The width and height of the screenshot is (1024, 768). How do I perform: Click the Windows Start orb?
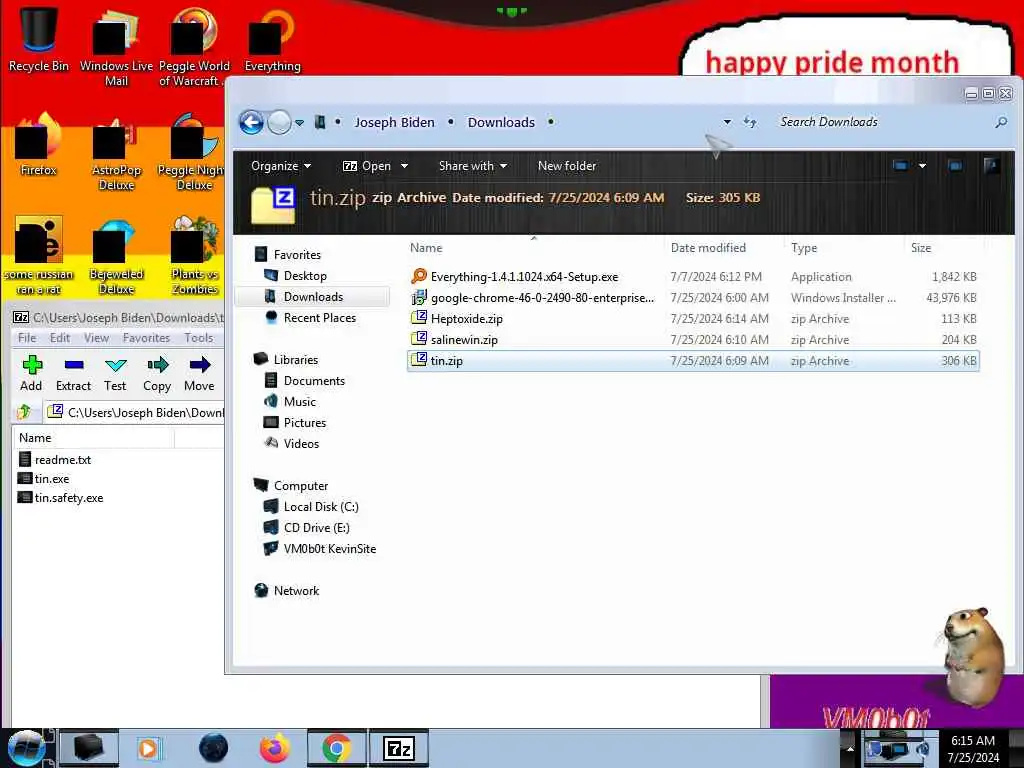click(27, 748)
